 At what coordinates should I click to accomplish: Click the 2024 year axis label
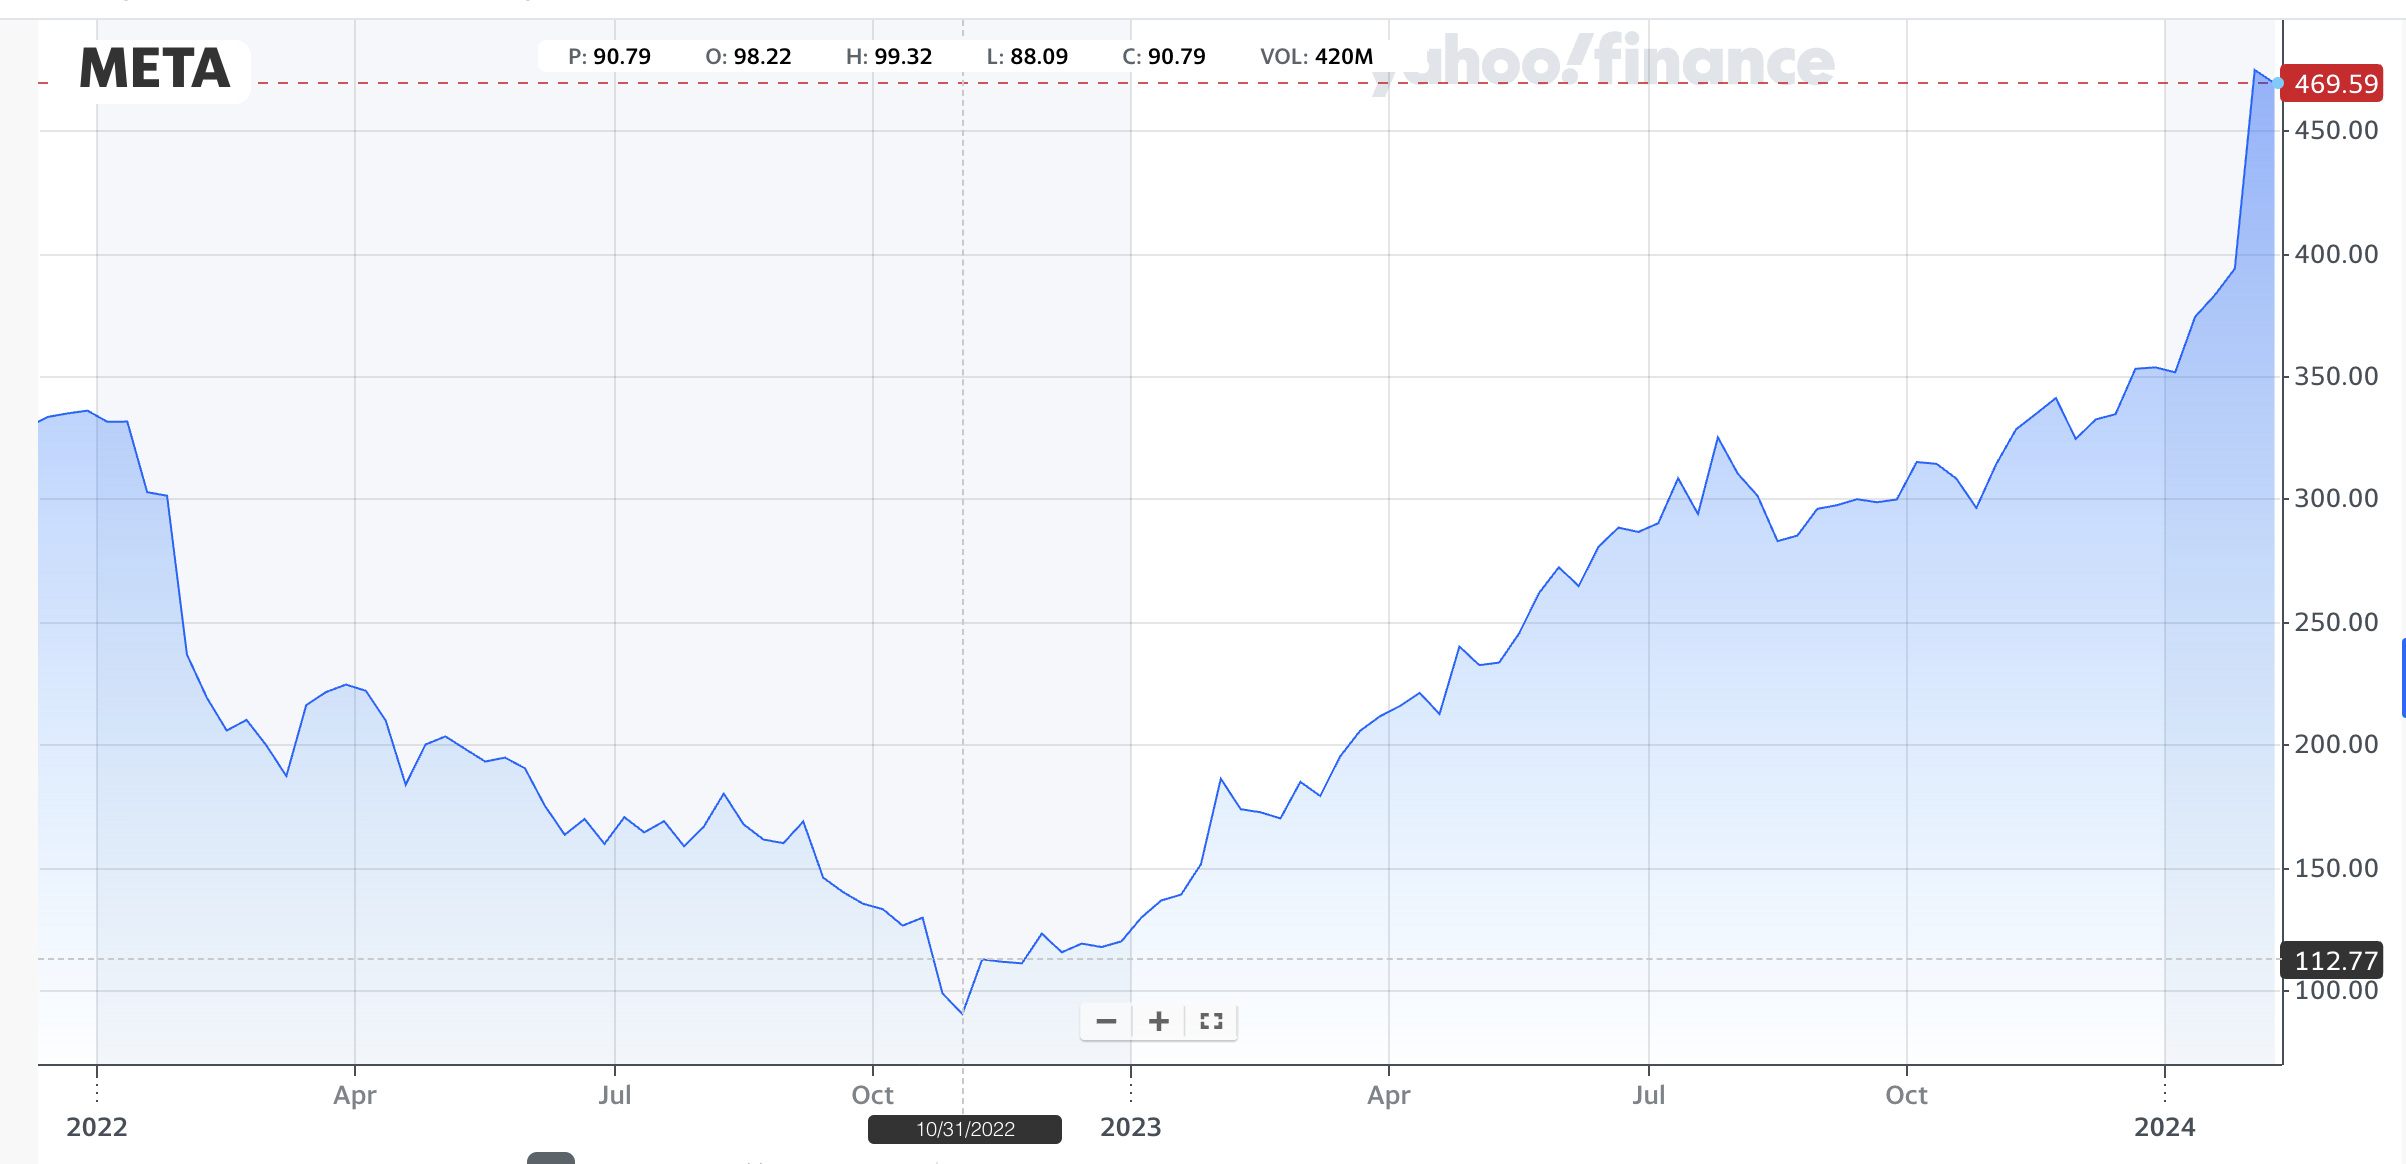pos(2165,1128)
